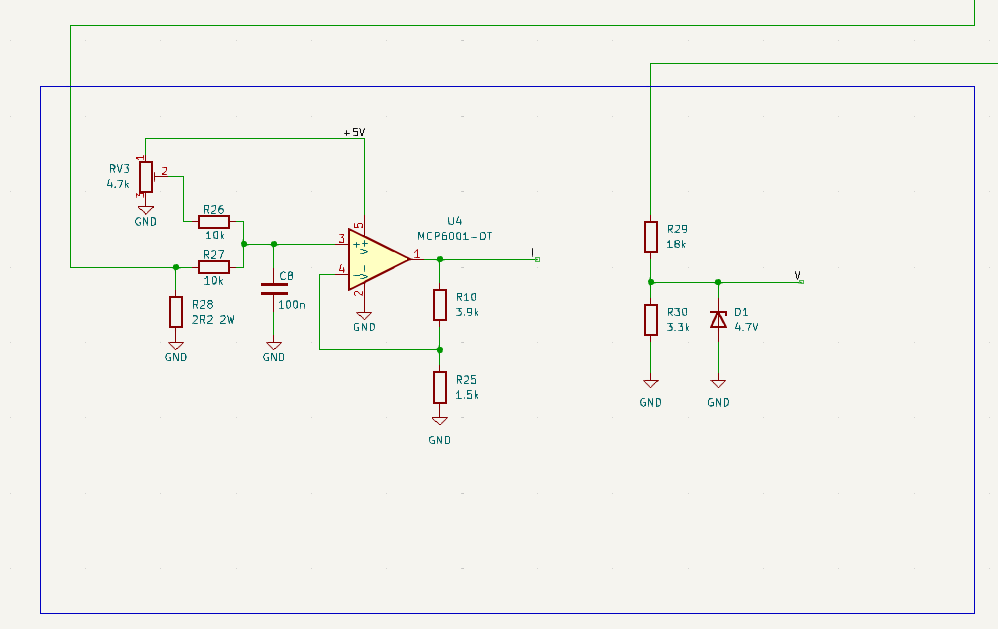Click the R29 resistor symbol
This screenshot has width=998, height=629.
pos(650,237)
